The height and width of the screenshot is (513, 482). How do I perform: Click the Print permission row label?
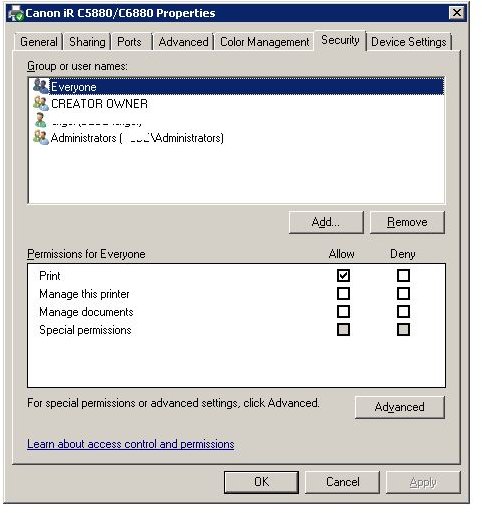point(50,276)
